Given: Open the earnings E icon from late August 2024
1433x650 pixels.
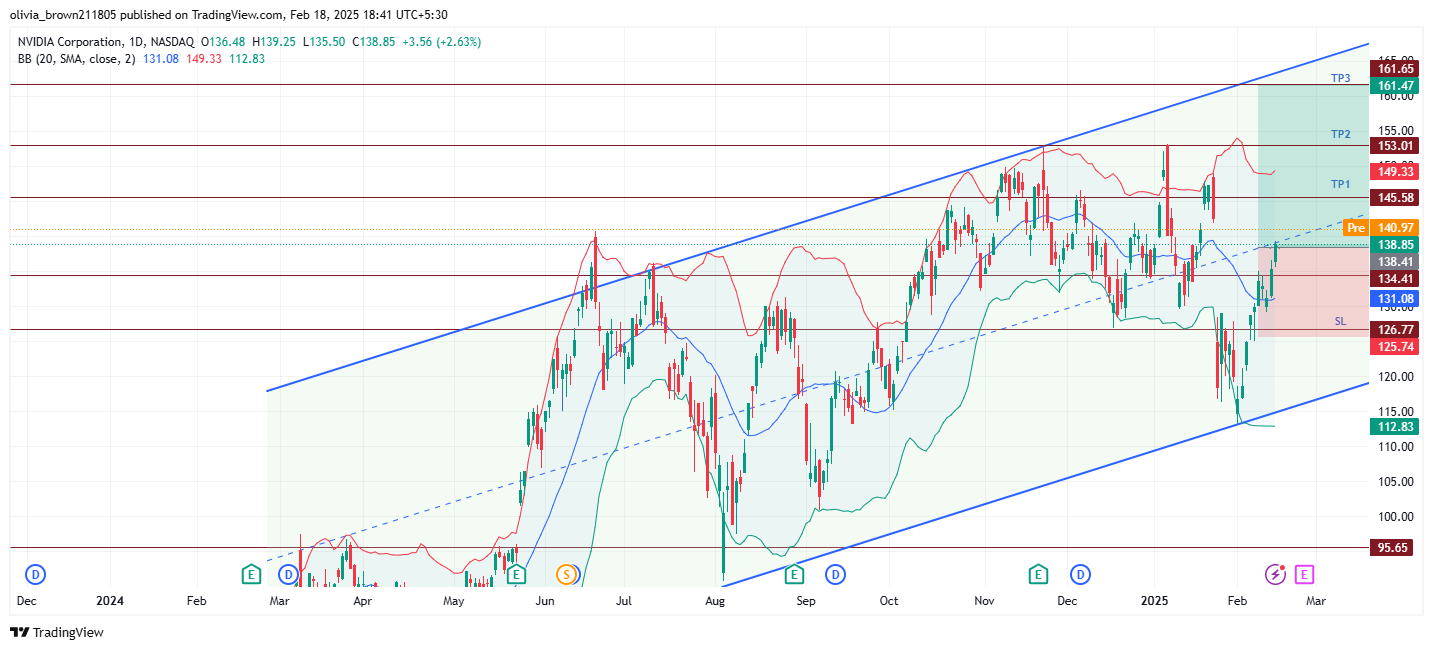Looking at the screenshot, I should [x=794, y=574].
